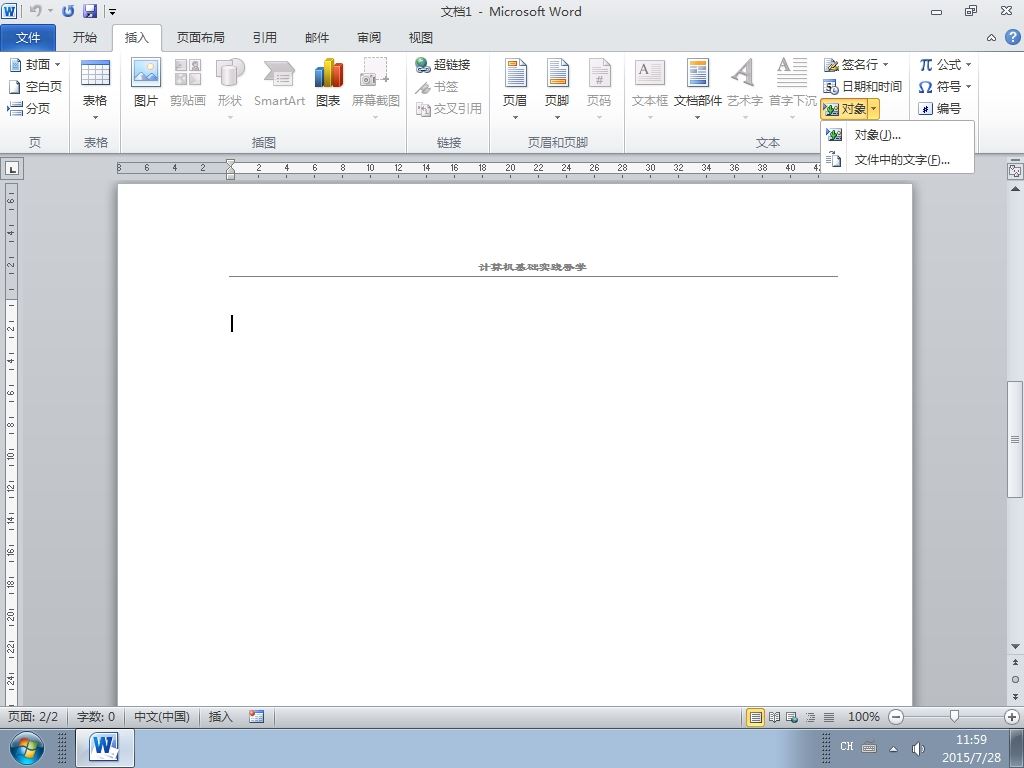Open the ruler tab selector at the left corner
Image resolution: width=1024 pixels, height=768 pixels.
12,169
